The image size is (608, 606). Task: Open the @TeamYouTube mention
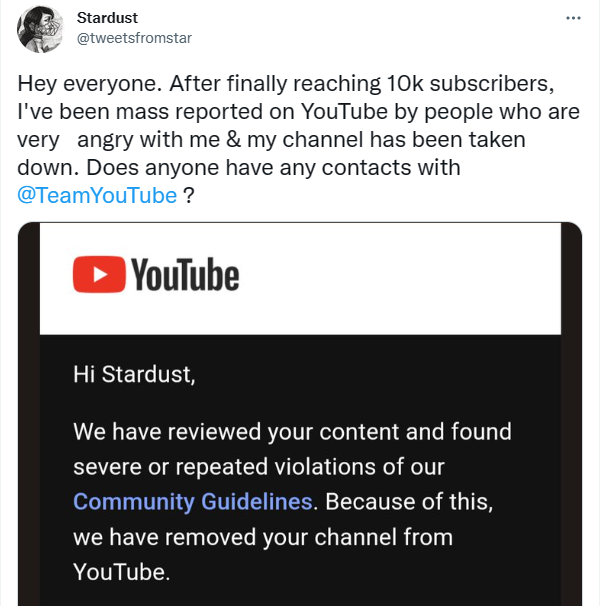(x=98, y=195)
